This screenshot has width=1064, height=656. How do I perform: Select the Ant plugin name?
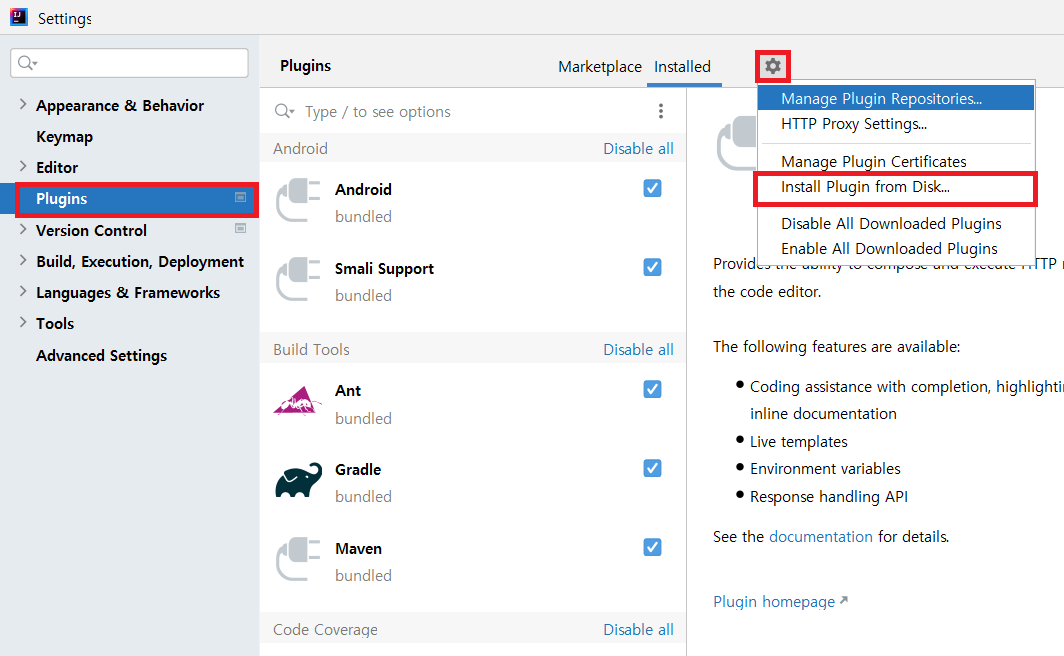pos(347,391)
